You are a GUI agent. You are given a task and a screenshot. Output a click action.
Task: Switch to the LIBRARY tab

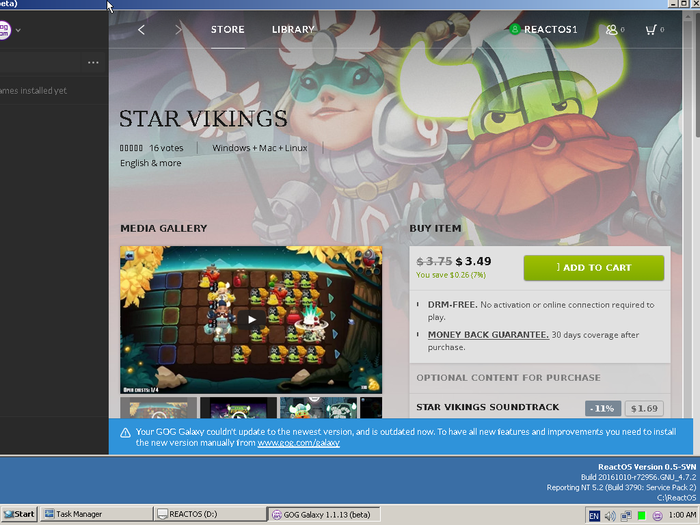[x=293, y=29]
